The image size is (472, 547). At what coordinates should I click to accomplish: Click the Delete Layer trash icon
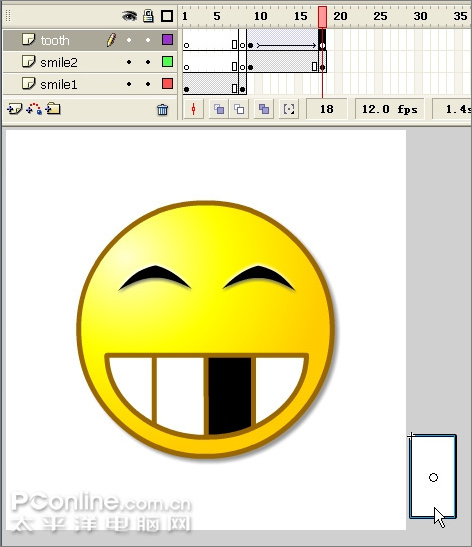coord(162,110)
